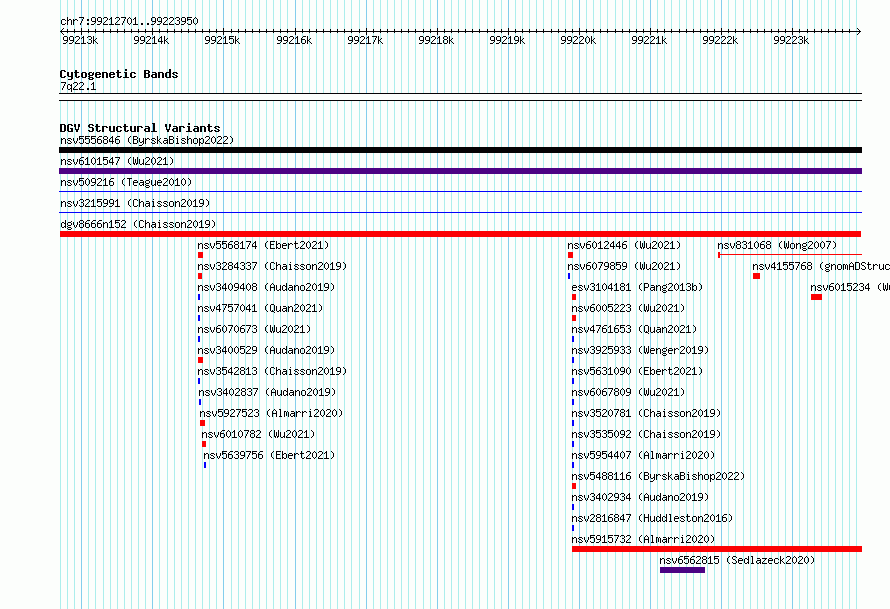
Task: Open nsv4761653 (Quan2021) label
Action: (634, 329)
